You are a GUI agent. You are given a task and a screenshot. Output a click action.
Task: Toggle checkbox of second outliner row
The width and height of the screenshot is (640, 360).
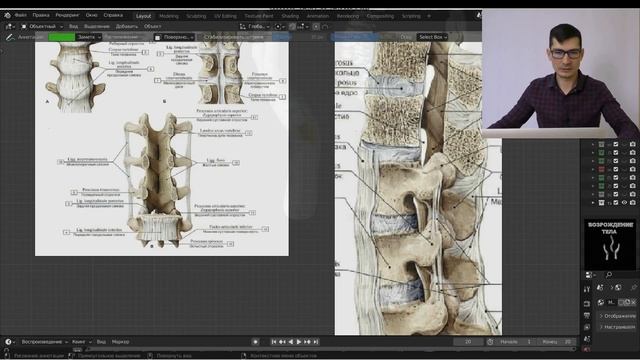pos(616,152)
